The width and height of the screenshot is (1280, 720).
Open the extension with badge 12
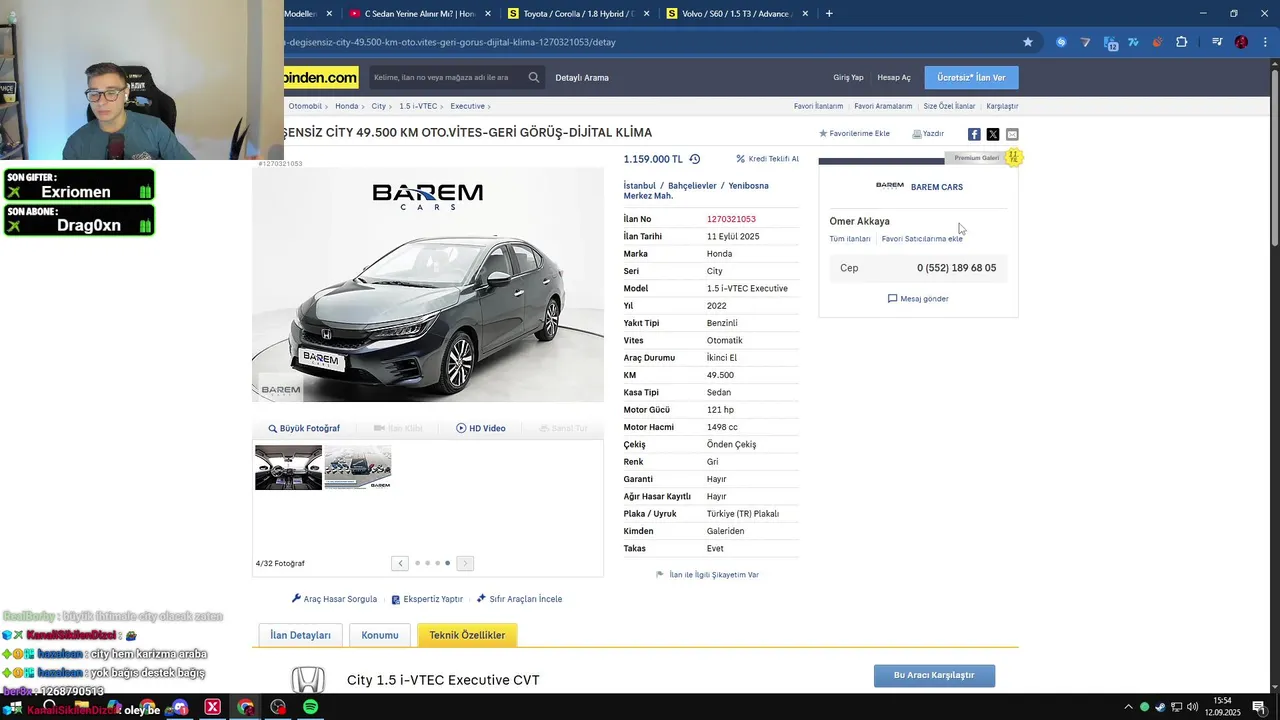coord(1110,42)
